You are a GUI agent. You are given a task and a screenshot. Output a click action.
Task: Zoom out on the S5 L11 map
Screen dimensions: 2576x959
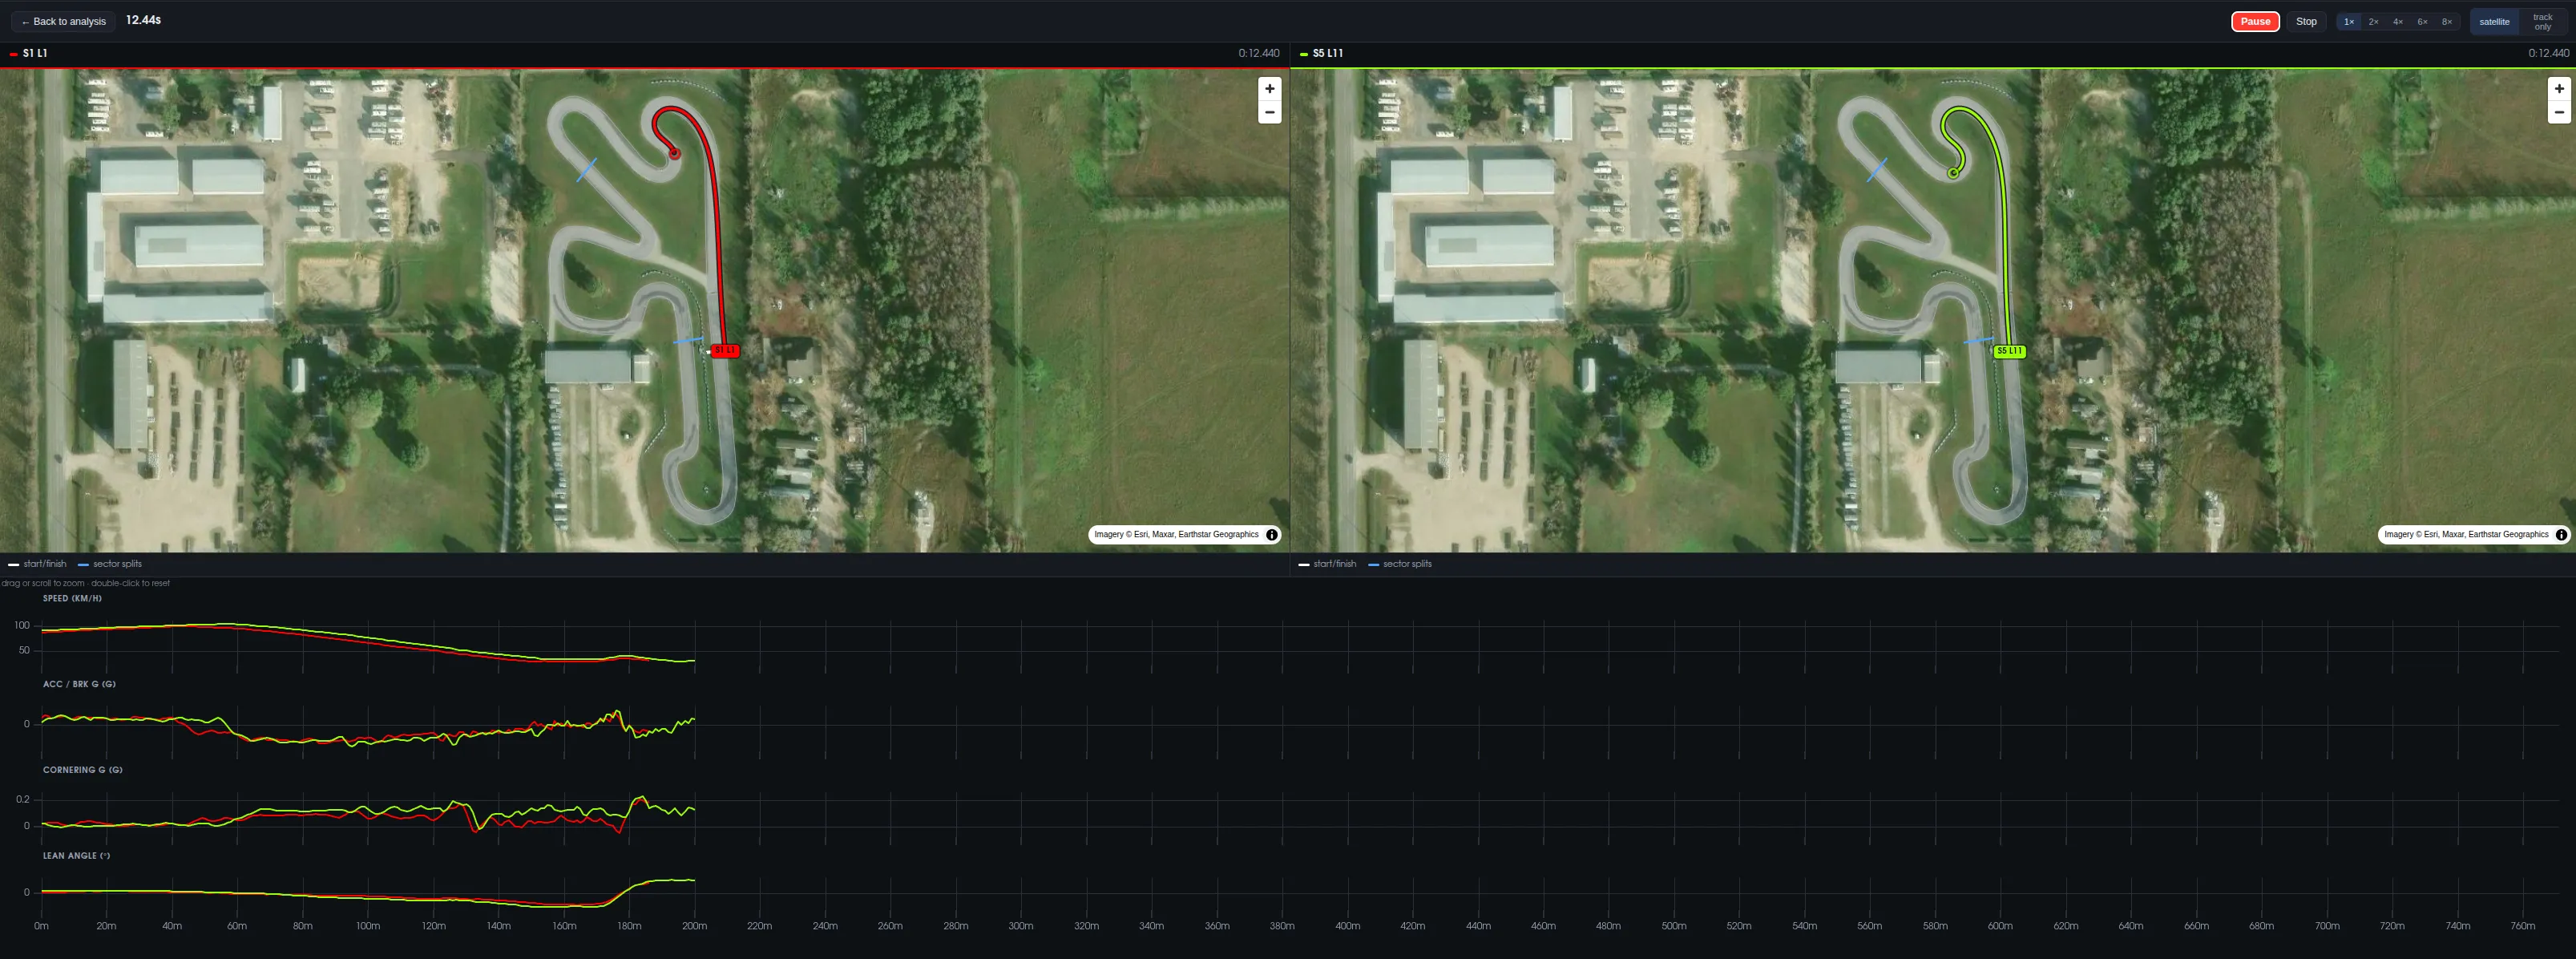pyautogui.click(x=2558, y=112)
